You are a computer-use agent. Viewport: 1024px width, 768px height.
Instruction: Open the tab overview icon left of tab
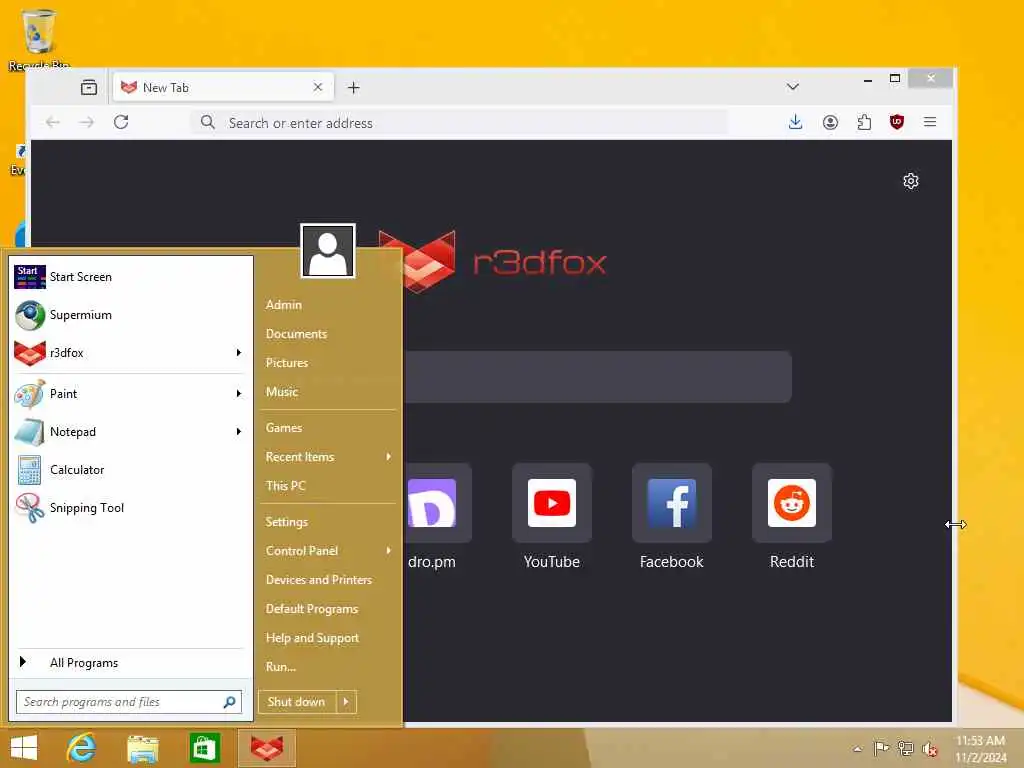tap(89, 88)
